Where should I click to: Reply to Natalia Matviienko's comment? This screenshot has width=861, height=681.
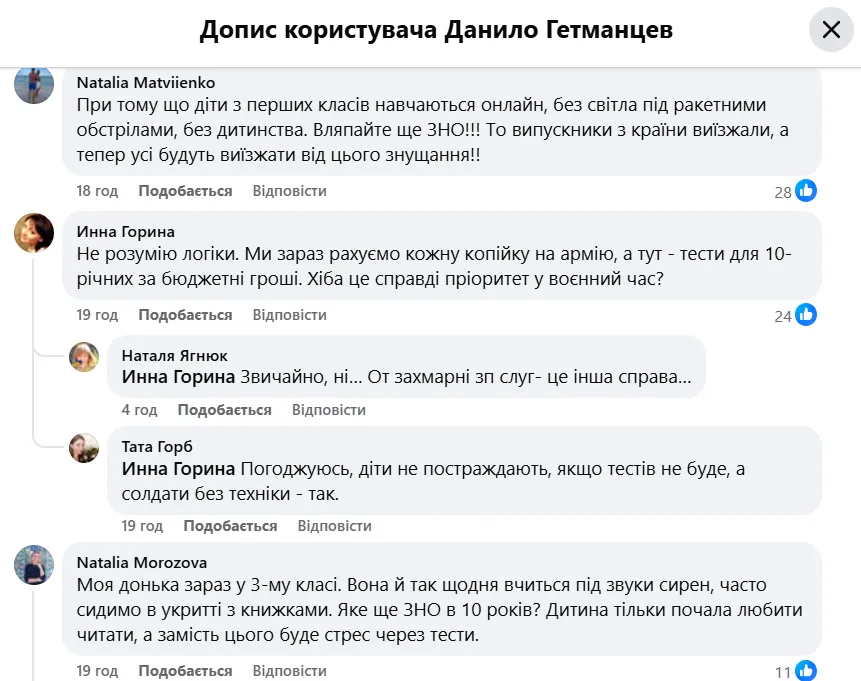(289, 191)
